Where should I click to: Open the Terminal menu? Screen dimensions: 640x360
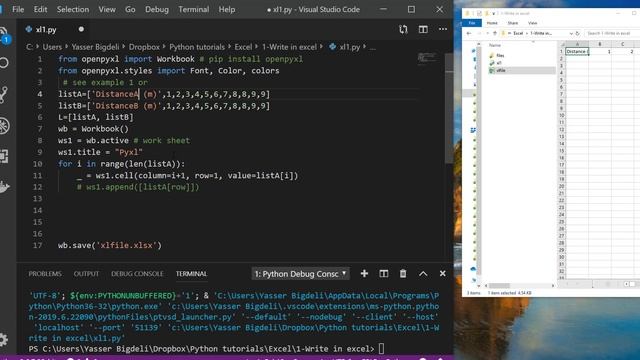193,9
